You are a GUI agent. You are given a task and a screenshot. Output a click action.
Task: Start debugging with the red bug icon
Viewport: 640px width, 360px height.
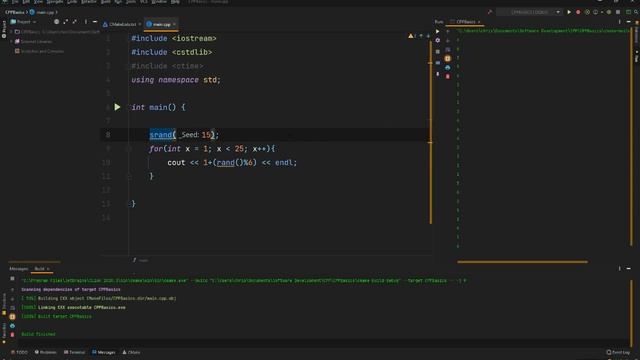[578, 12]
